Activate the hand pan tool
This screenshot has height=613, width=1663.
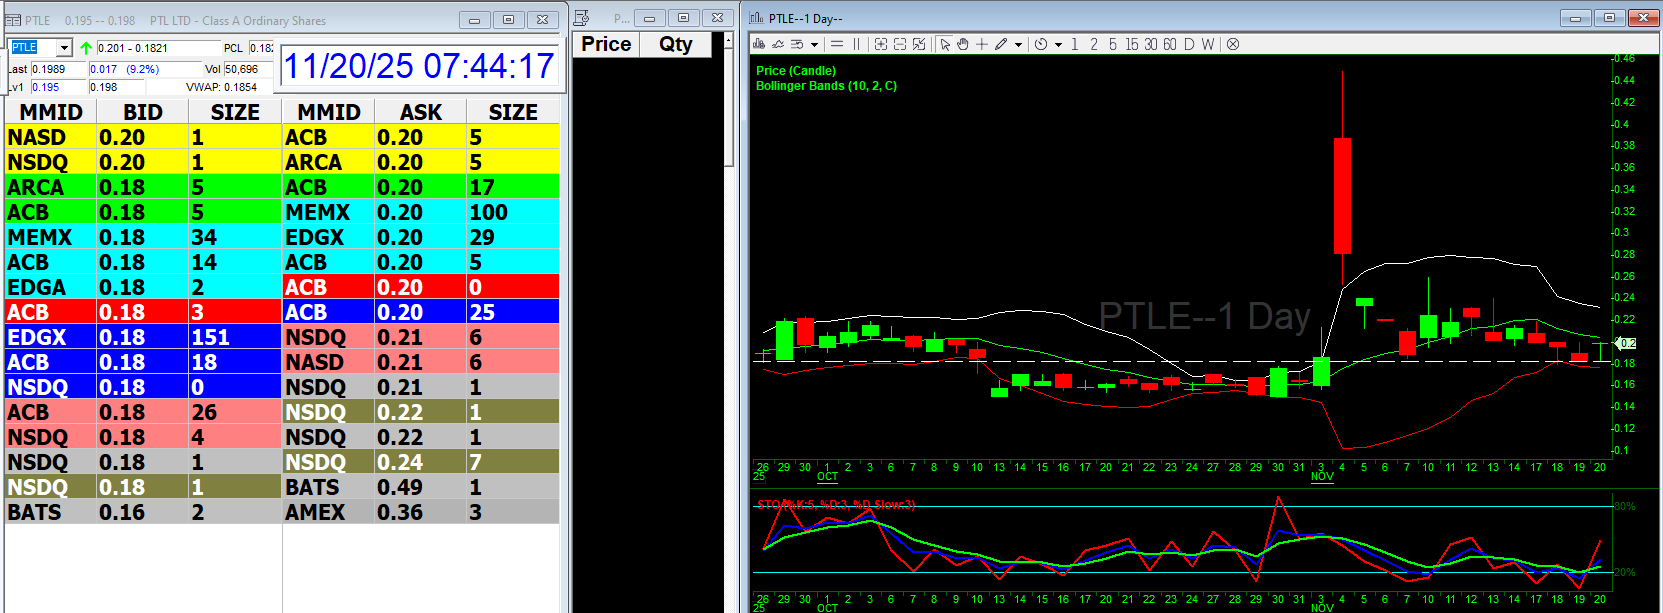[963, 44]
